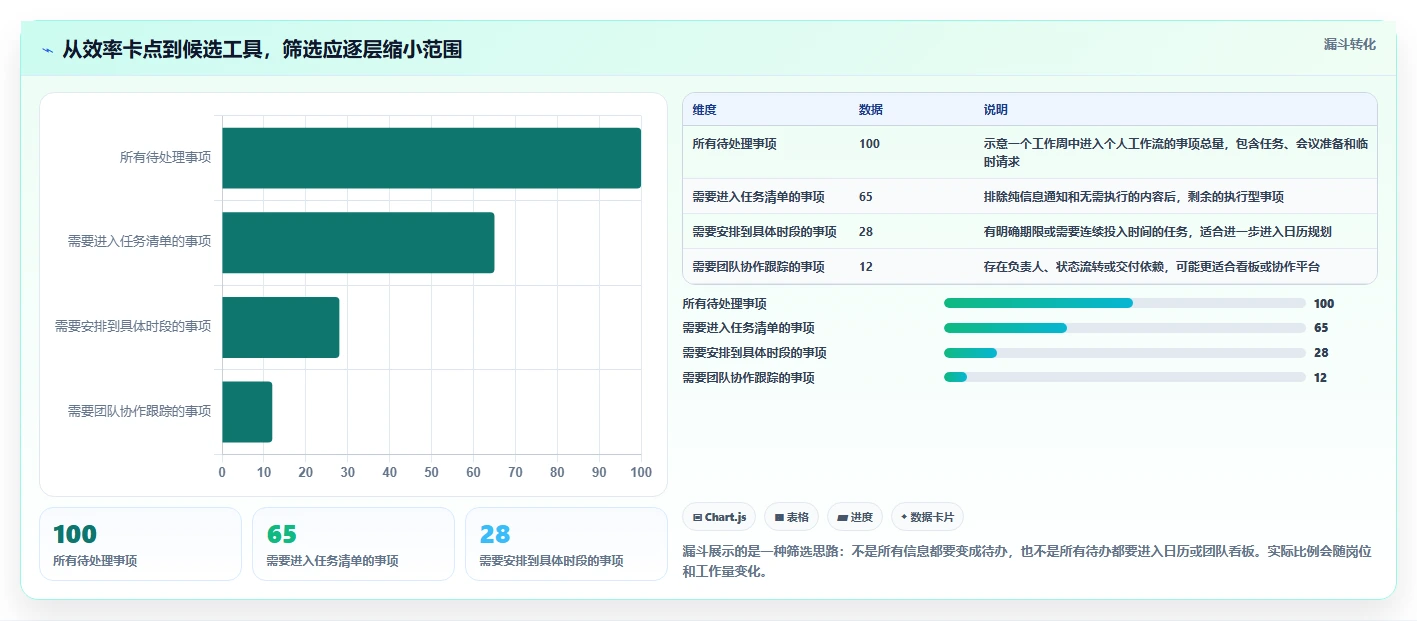
Task: Click the footnote paragraph starting 漏斗展示的是
Action: (1027, 562)
